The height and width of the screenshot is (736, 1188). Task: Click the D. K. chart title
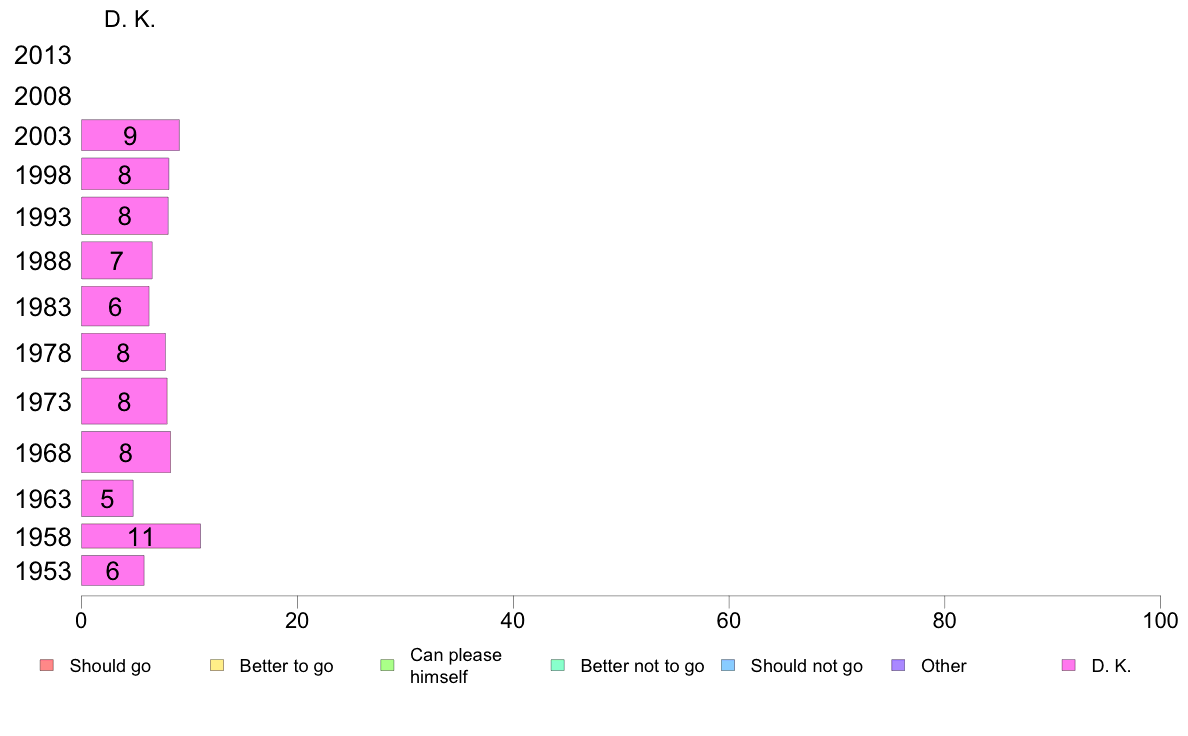point(130,20)
